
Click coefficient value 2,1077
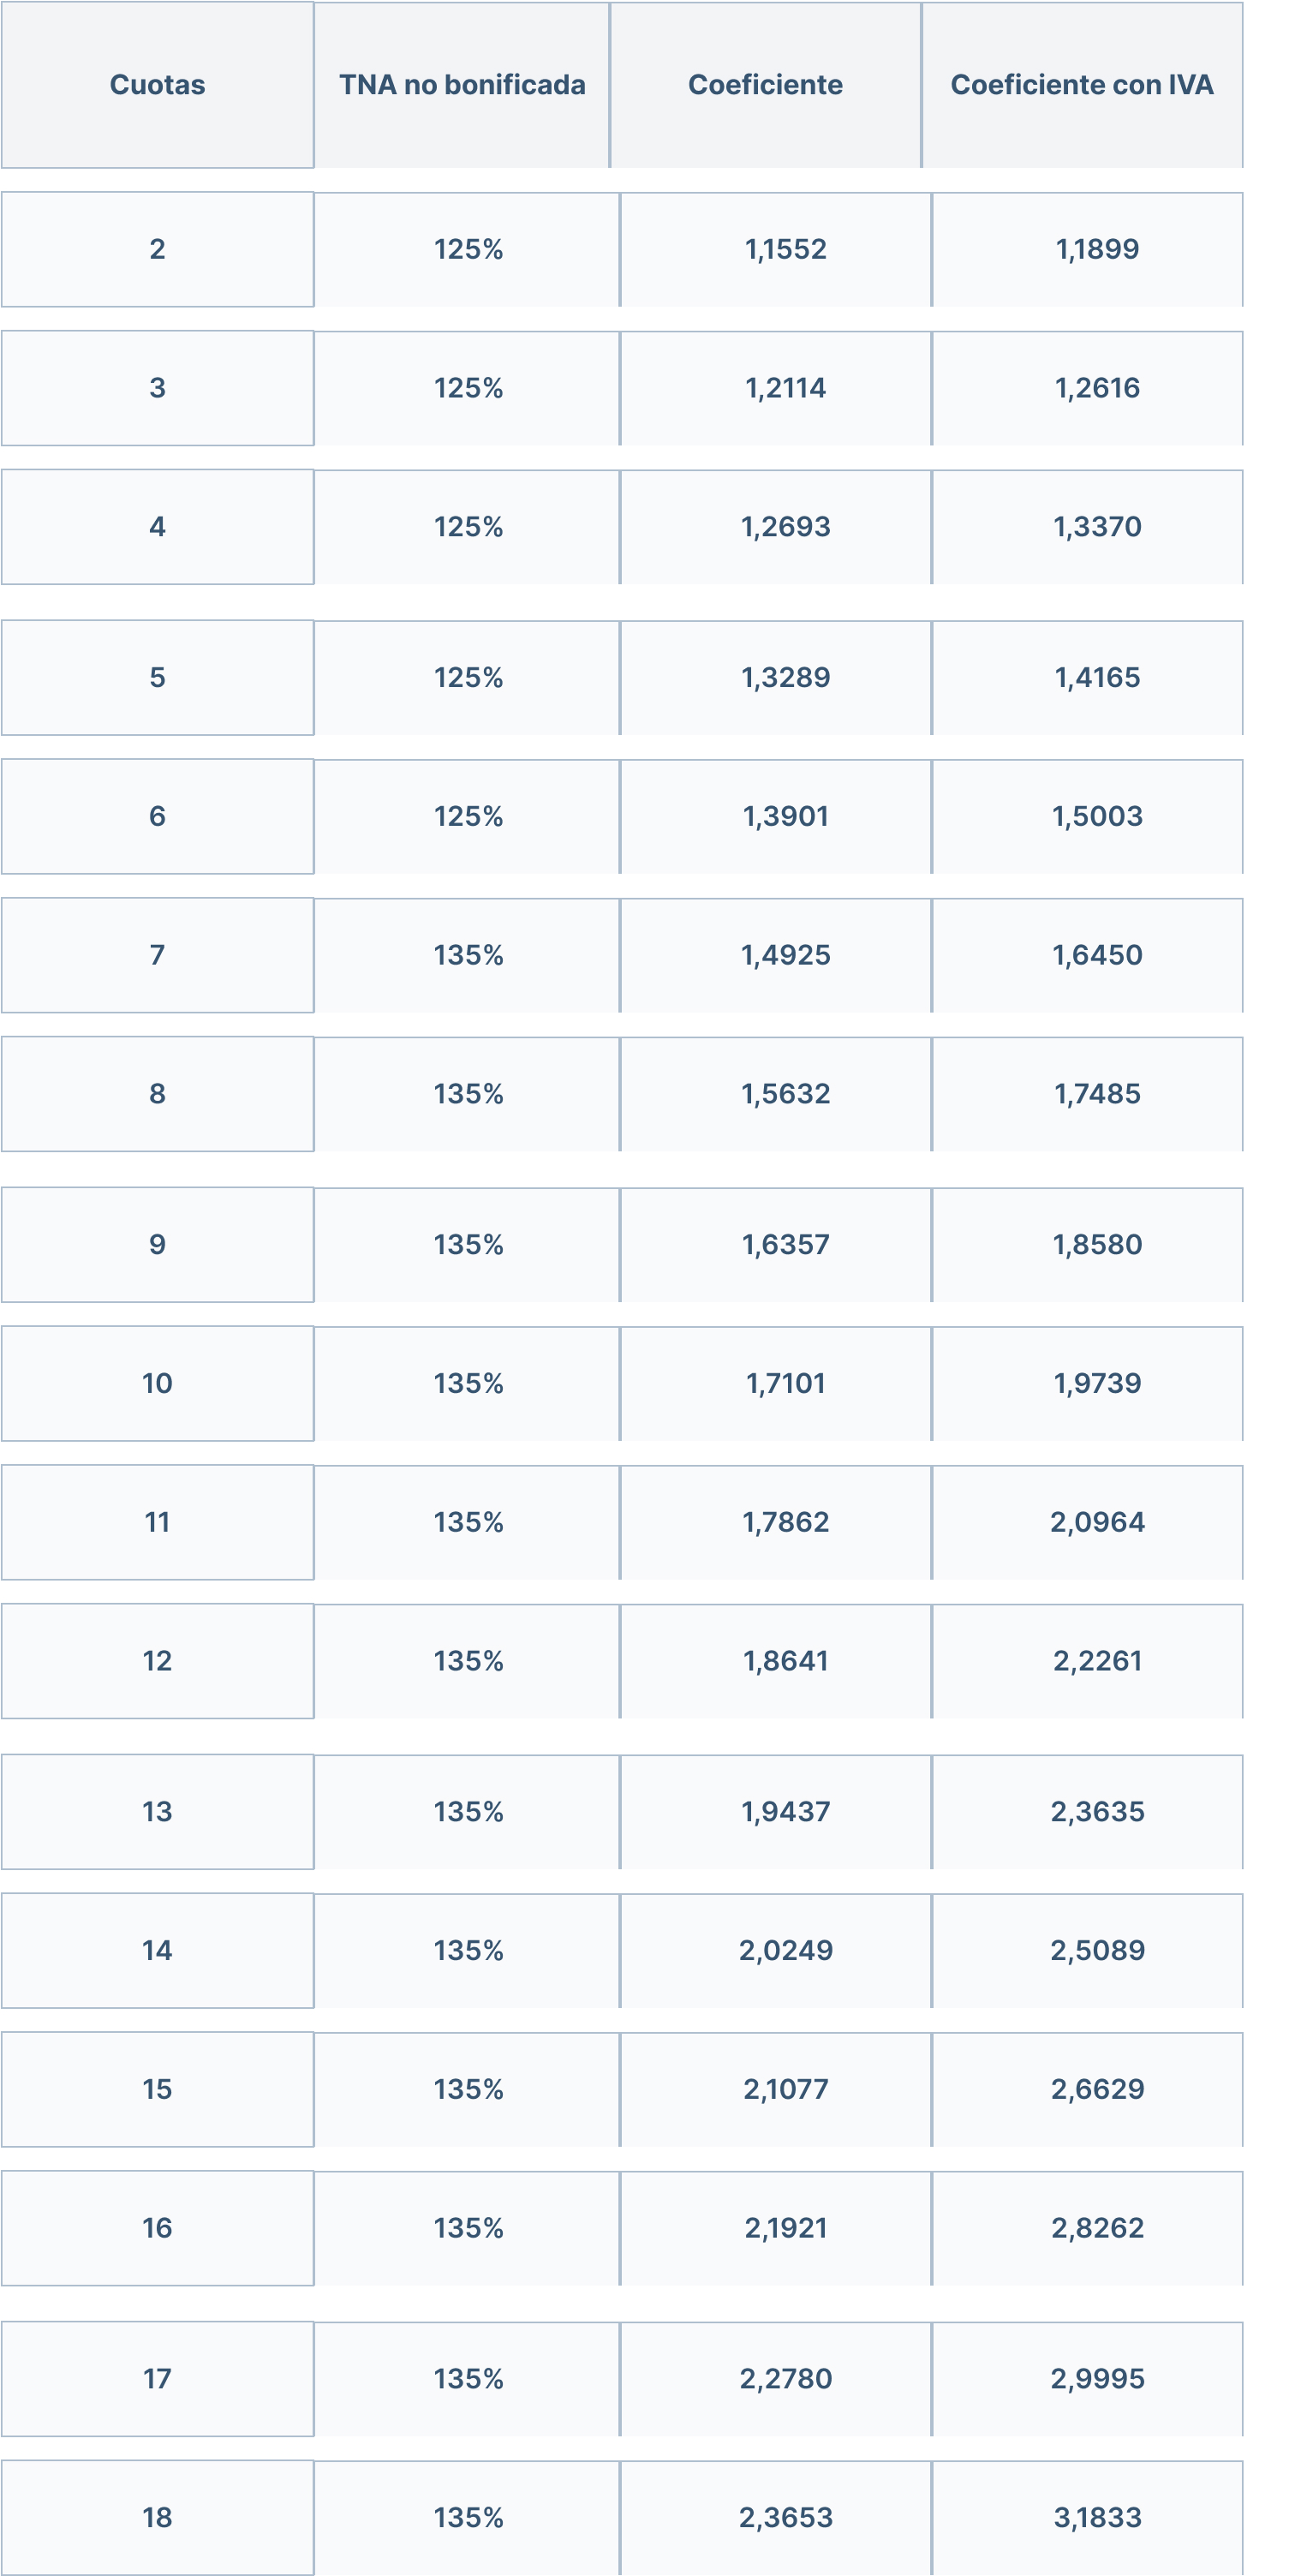(x=785, y=2090)
